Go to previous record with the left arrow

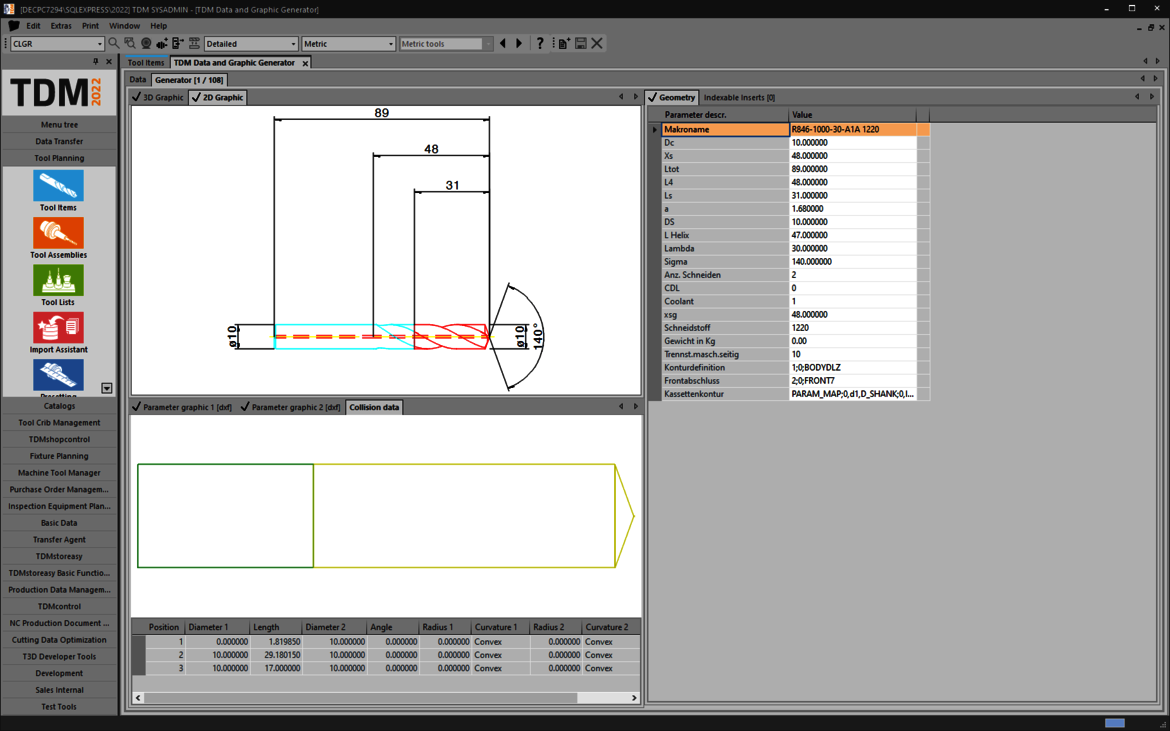pyautogui.click(x=503, y=43)
